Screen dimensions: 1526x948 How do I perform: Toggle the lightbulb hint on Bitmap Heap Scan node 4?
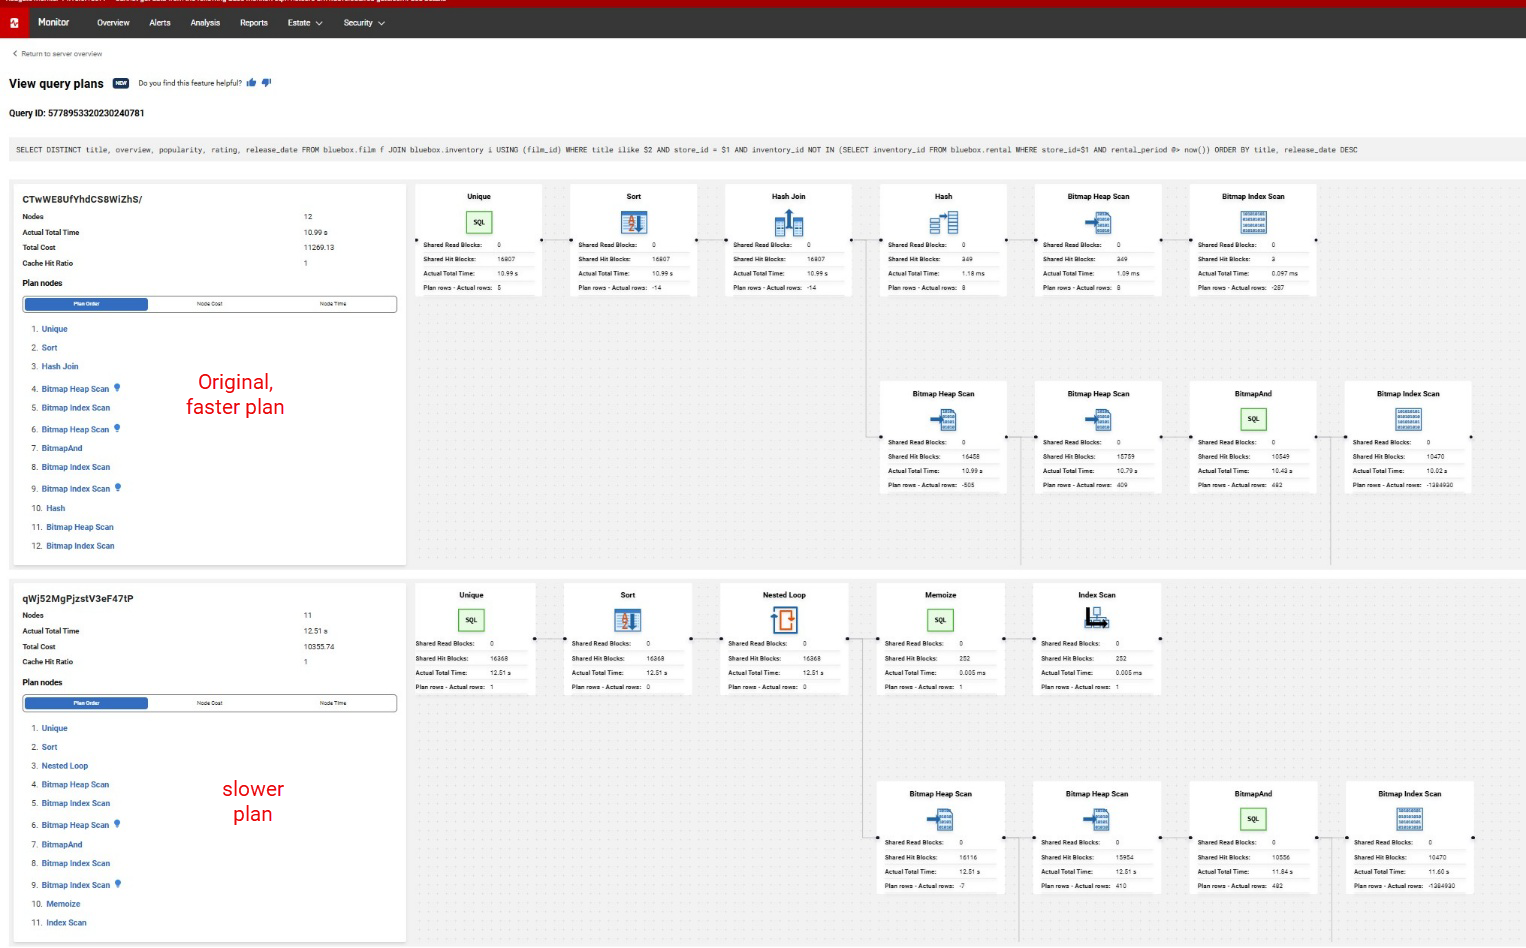[118, 388]
